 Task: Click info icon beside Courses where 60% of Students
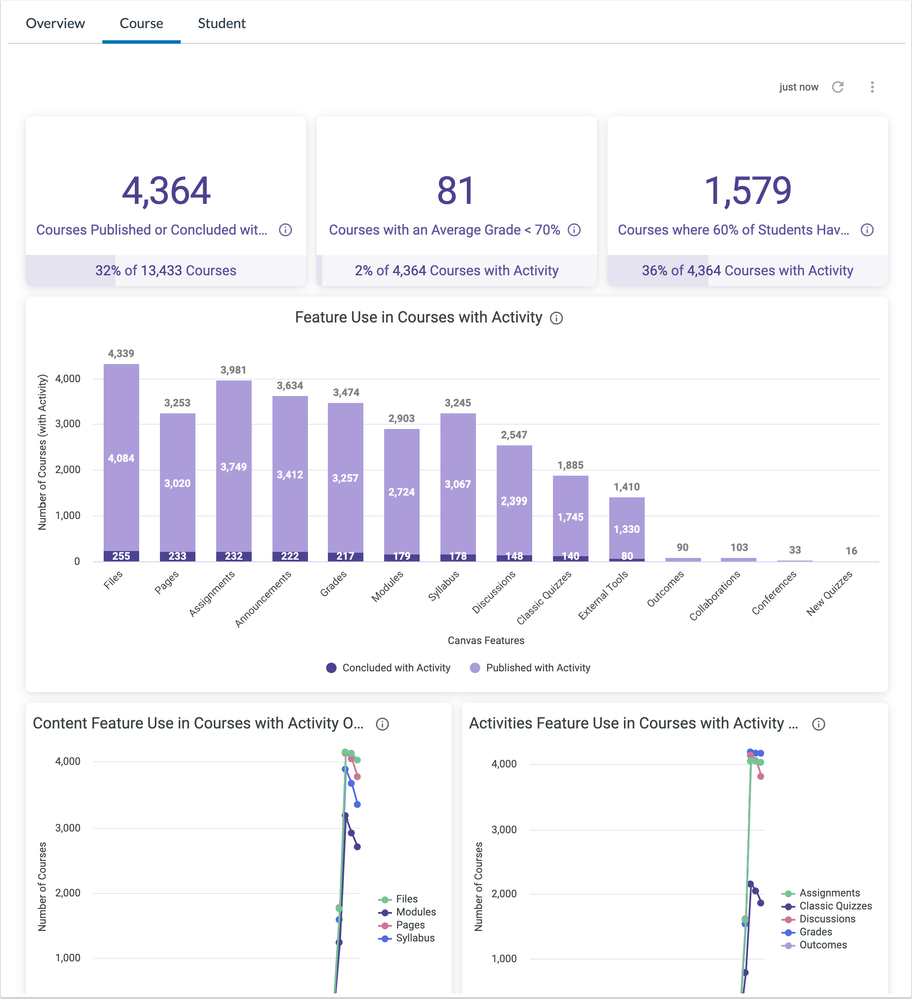pyautogui.click(x=867, y=230)
